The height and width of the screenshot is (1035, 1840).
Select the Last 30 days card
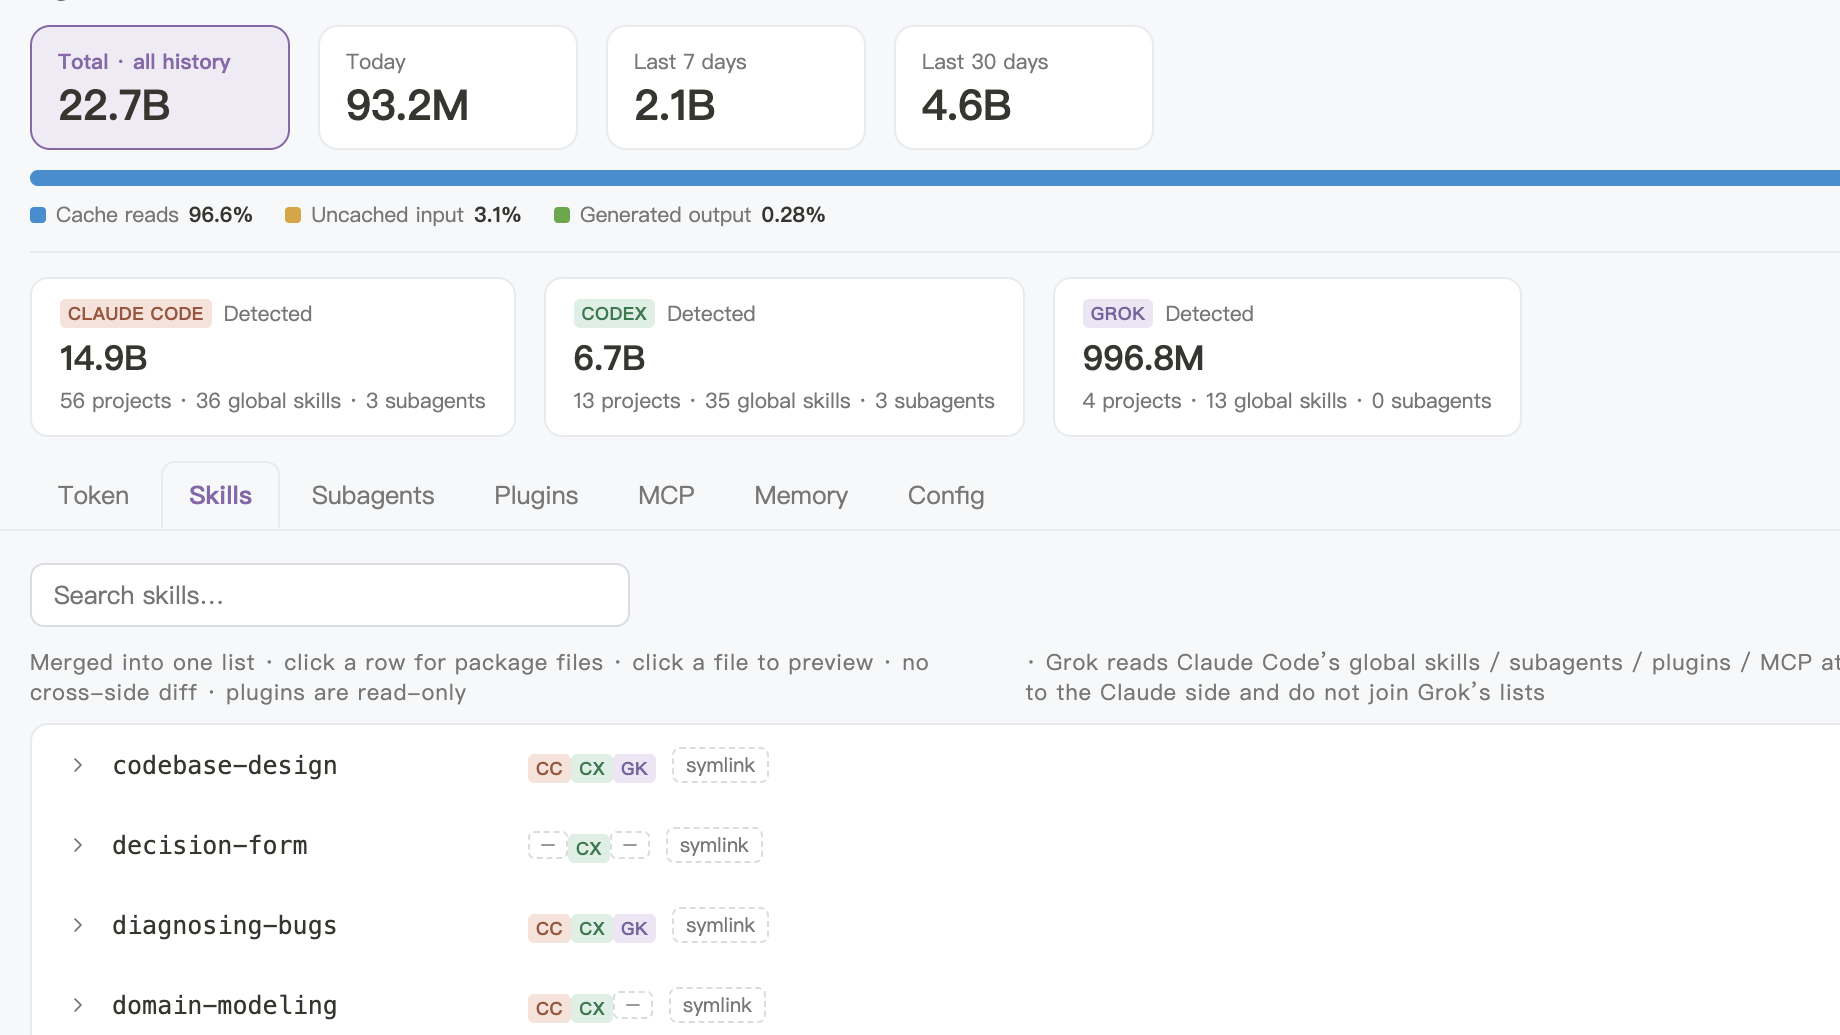pyautogui.click(x=1024, y=88)
